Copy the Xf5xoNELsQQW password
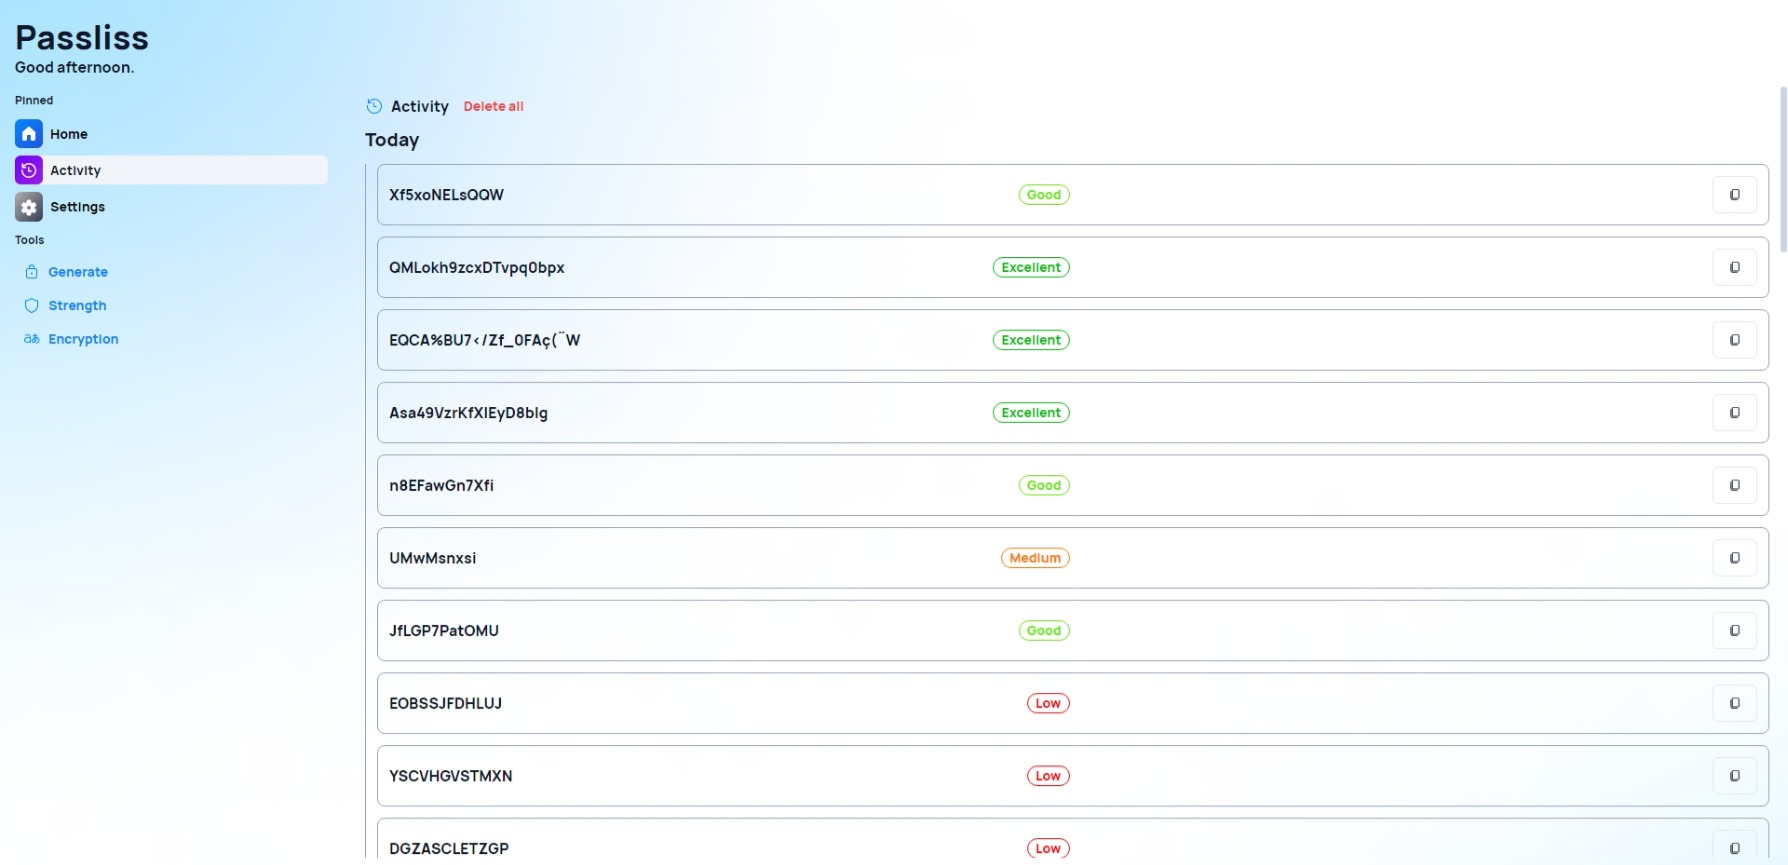This screenshot has height=865, width=1788. tap(1734, 195)
